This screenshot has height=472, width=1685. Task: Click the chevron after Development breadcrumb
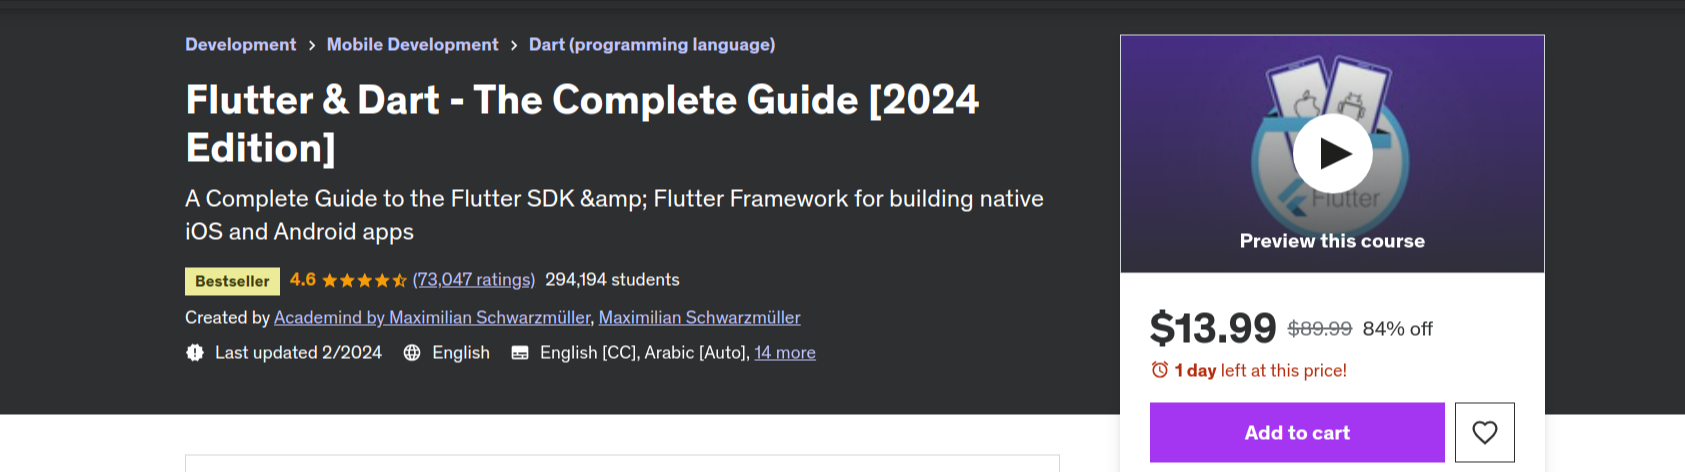pyautogui.click(x=312, y=45)
